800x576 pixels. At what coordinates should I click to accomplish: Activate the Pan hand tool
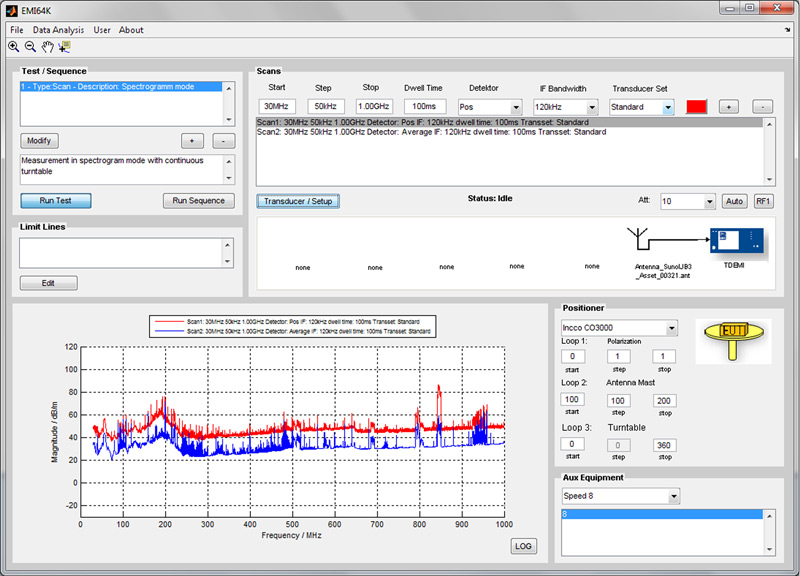pyautogui.click(x=47, y=47)
